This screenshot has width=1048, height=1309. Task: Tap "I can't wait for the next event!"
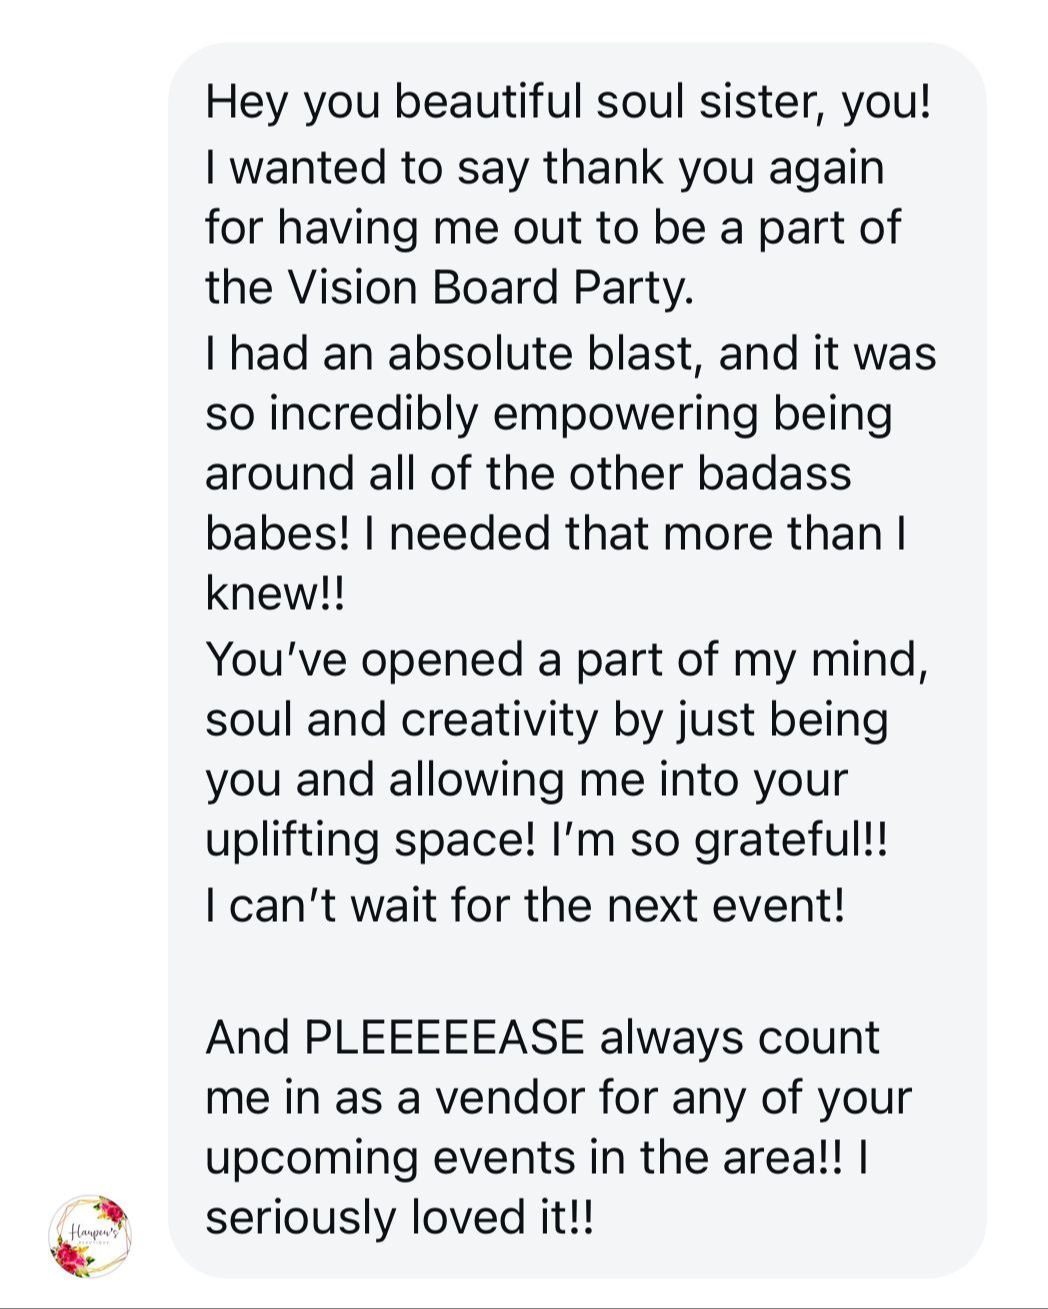[525, 906]
